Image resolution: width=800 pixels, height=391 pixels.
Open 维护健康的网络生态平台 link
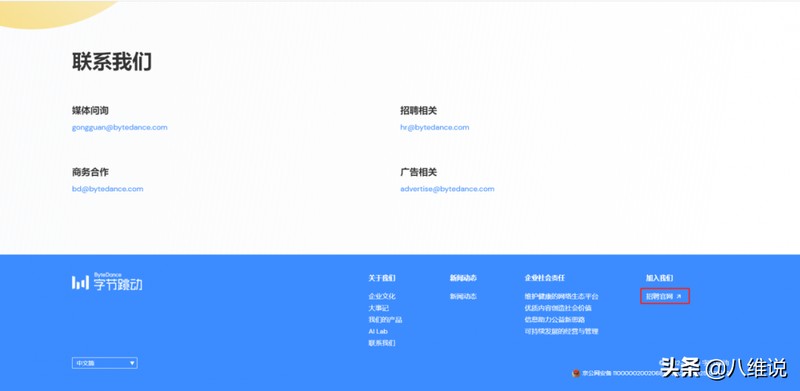click(561, 296)
